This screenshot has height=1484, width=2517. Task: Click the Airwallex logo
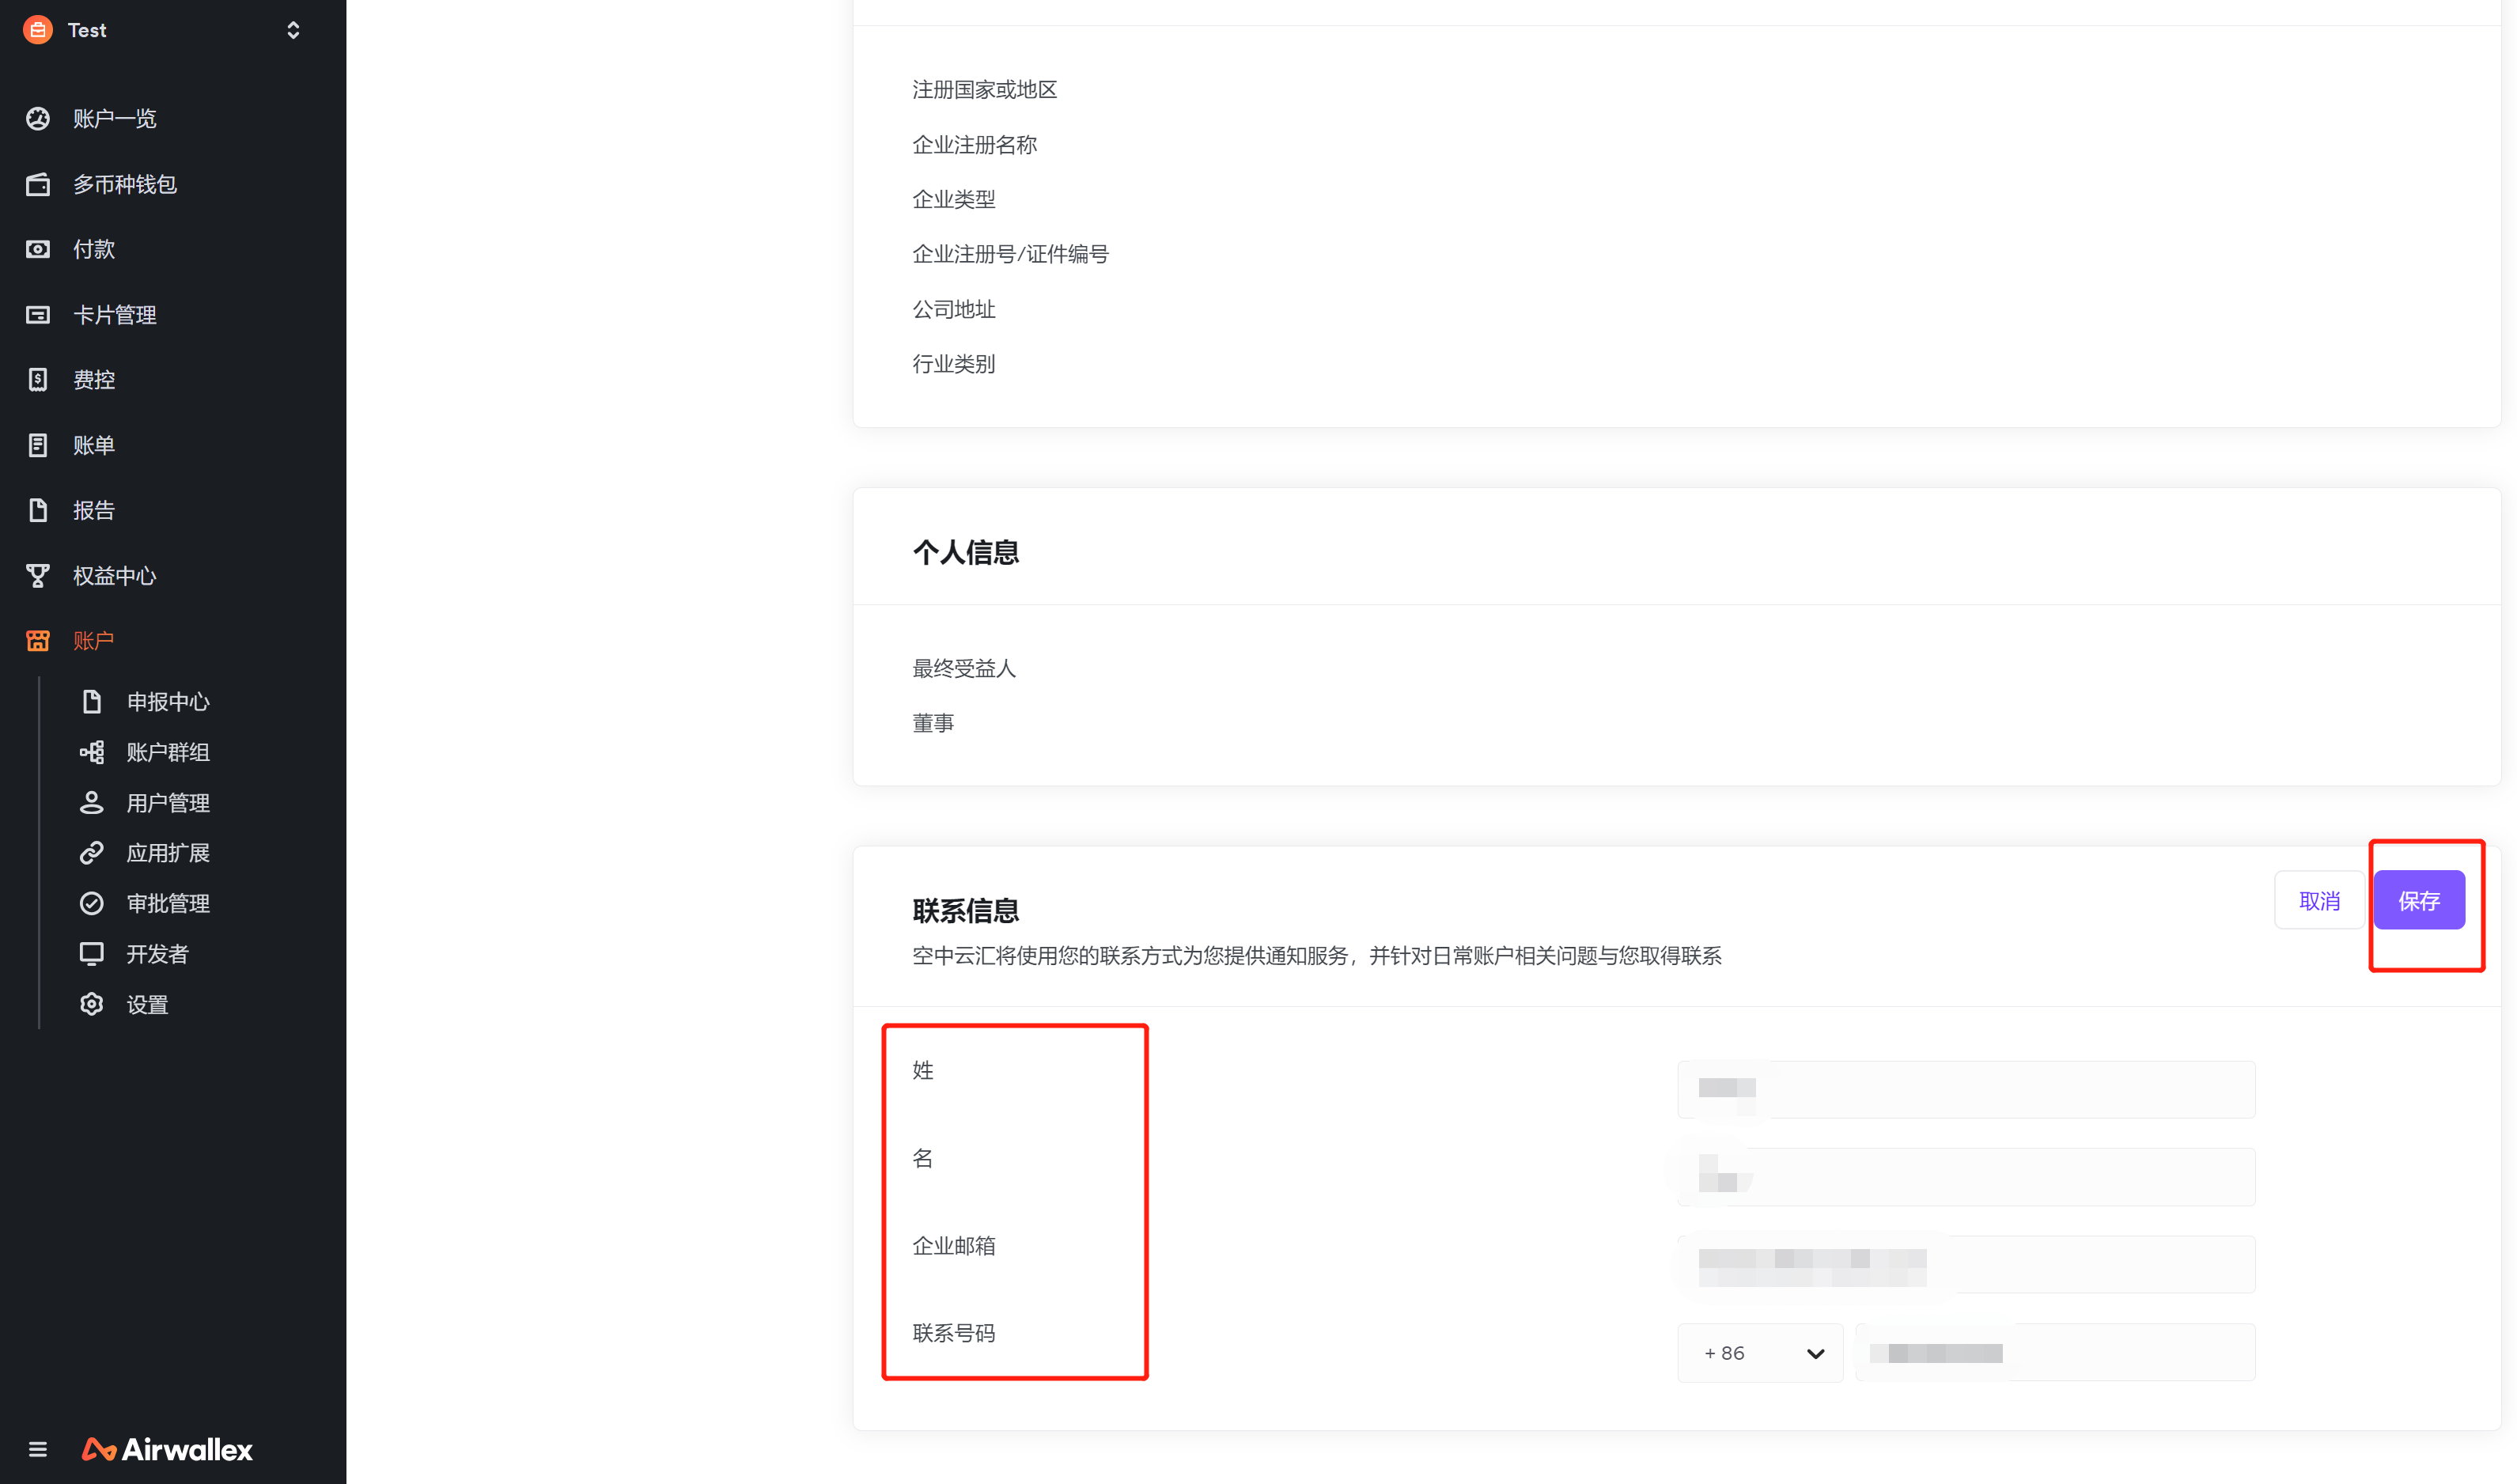coord(167,1449)
